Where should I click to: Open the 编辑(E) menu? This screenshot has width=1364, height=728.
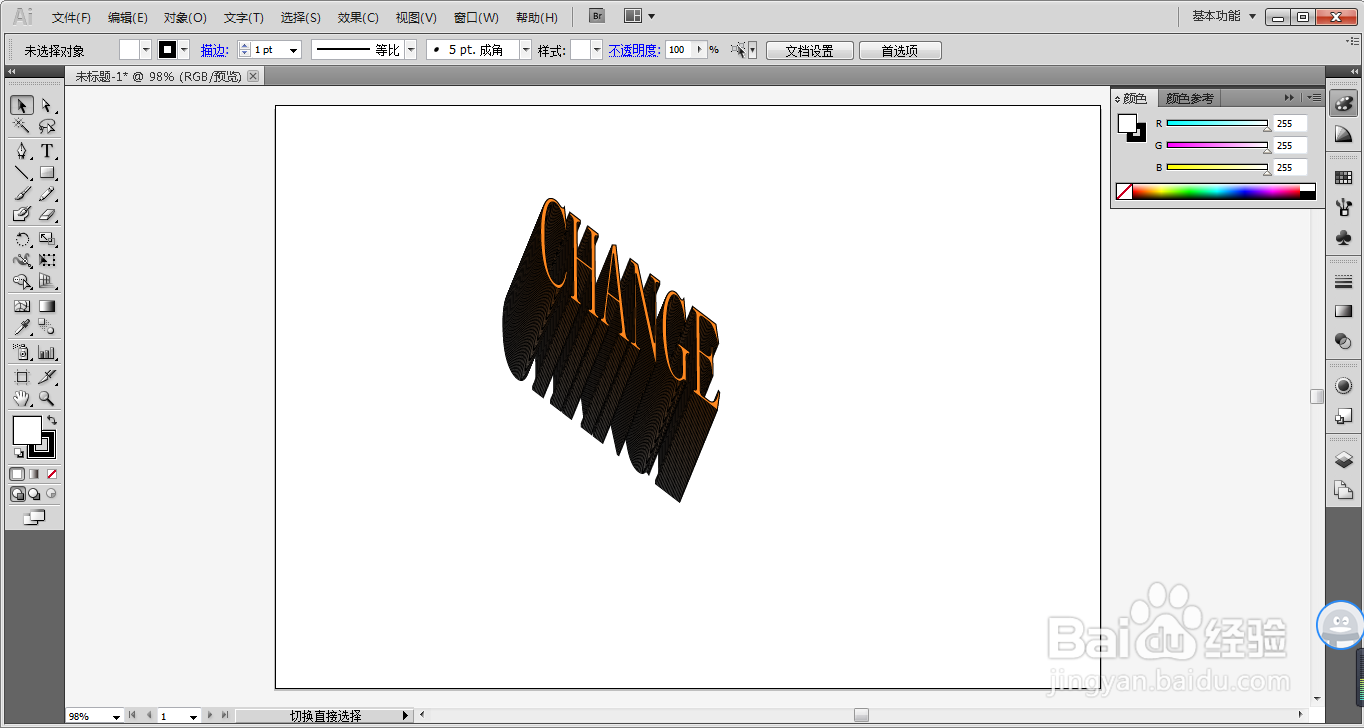[128, 17]
